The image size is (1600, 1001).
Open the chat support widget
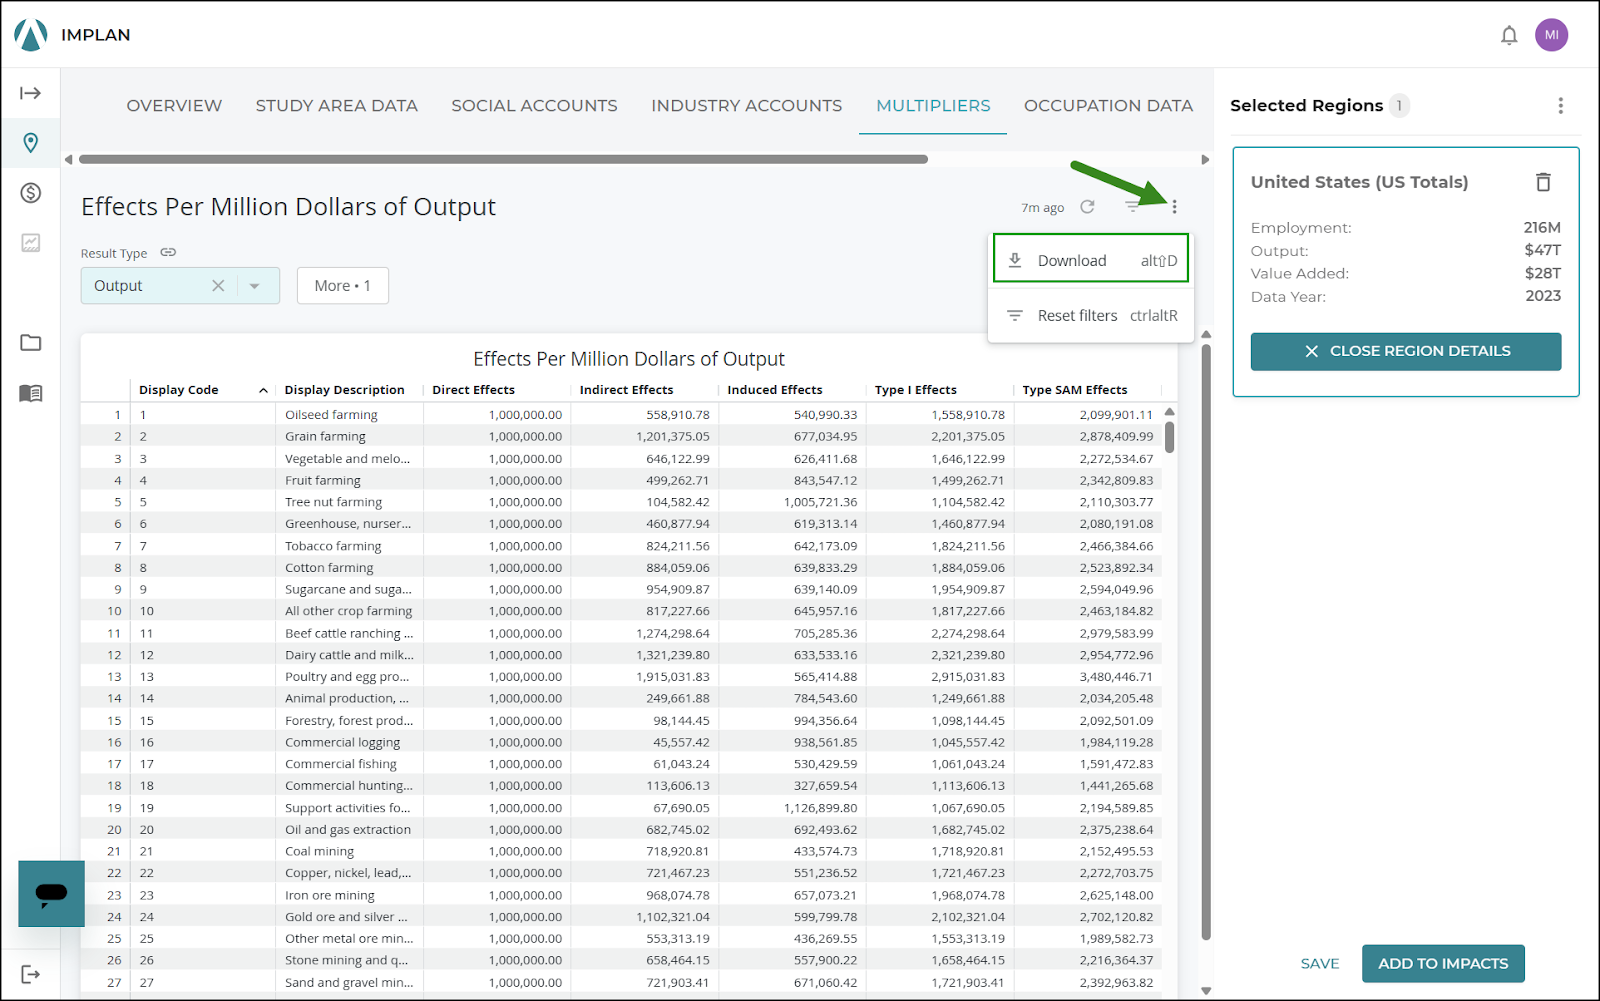point(51,893)
